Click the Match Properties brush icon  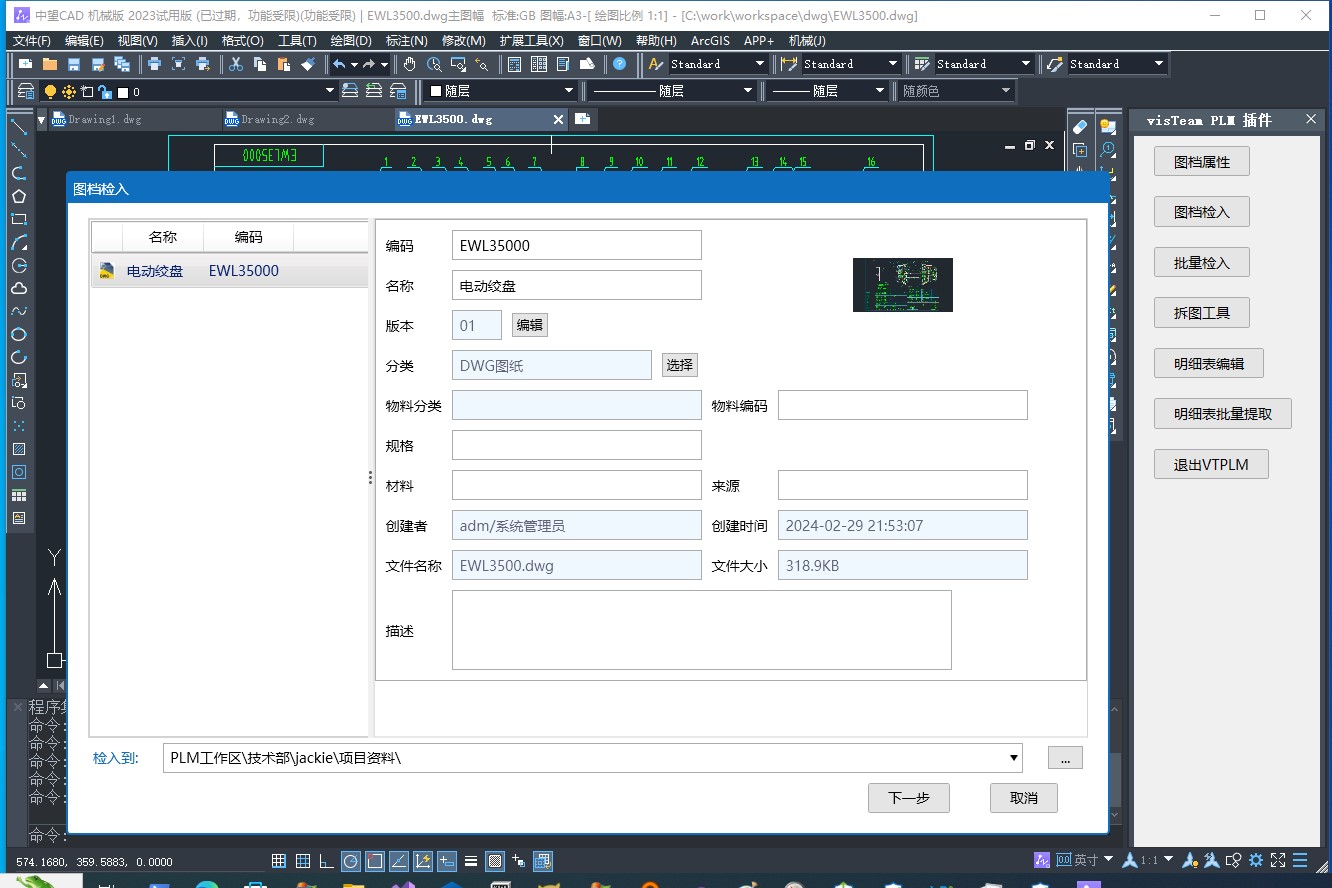pos(308,64)
